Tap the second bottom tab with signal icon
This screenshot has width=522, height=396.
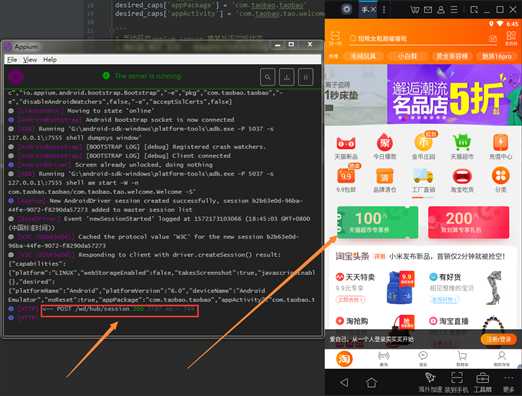click(x=384, y=359)
